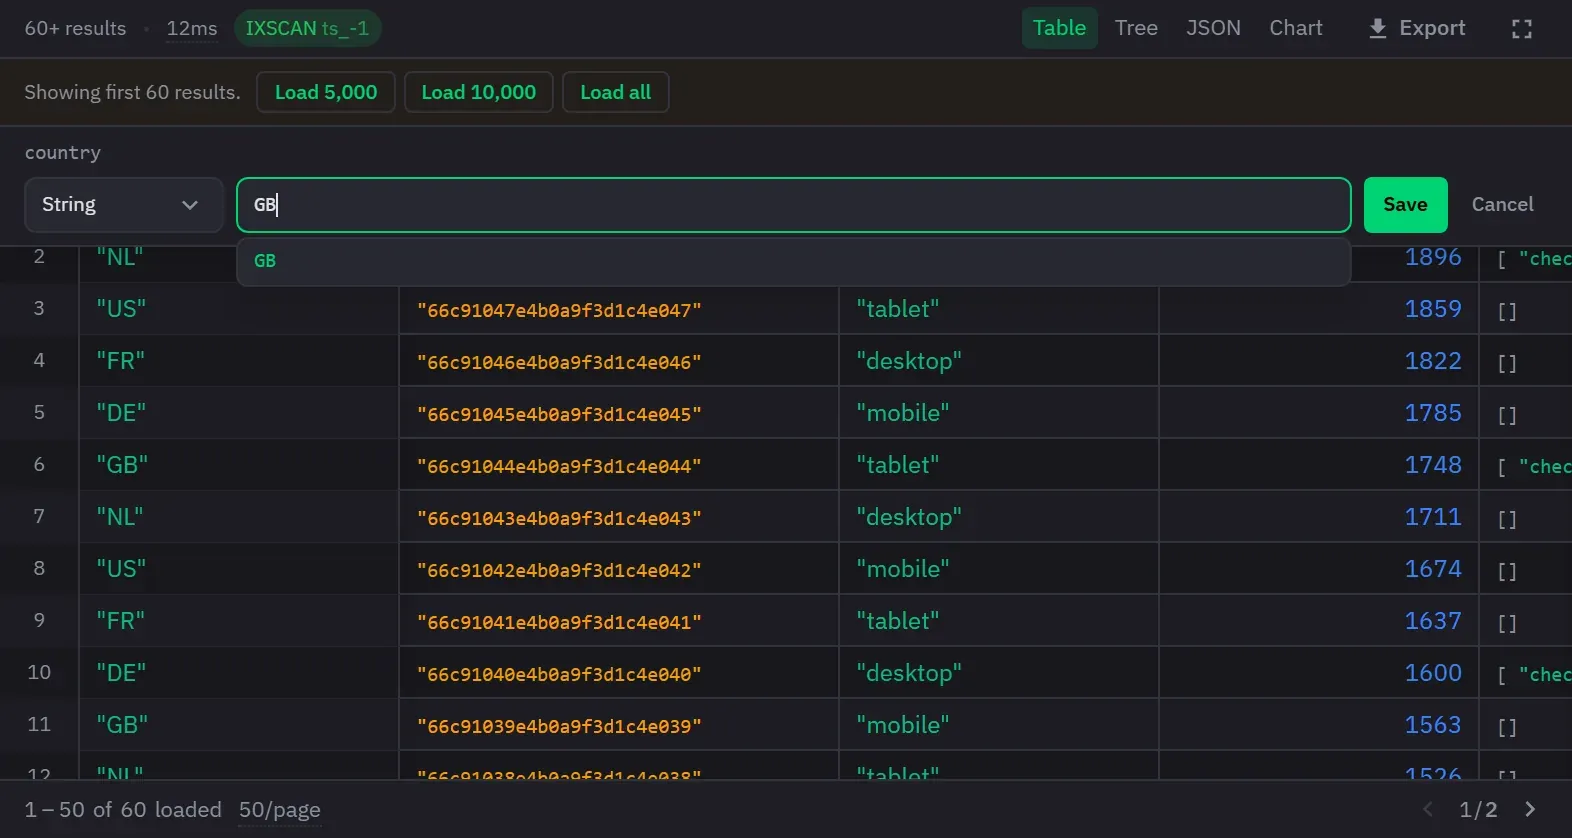Click value 1859
Viewport: 1572px width, 838px height.
pos(1433,309)
